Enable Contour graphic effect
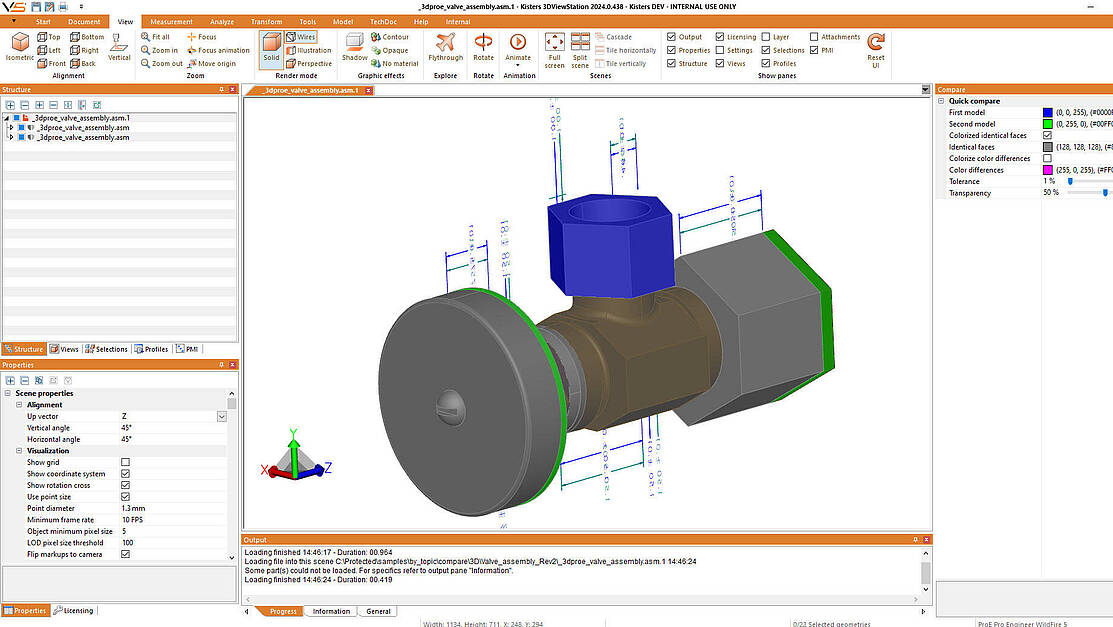The image size is (1113, 627). click(390, 37)
